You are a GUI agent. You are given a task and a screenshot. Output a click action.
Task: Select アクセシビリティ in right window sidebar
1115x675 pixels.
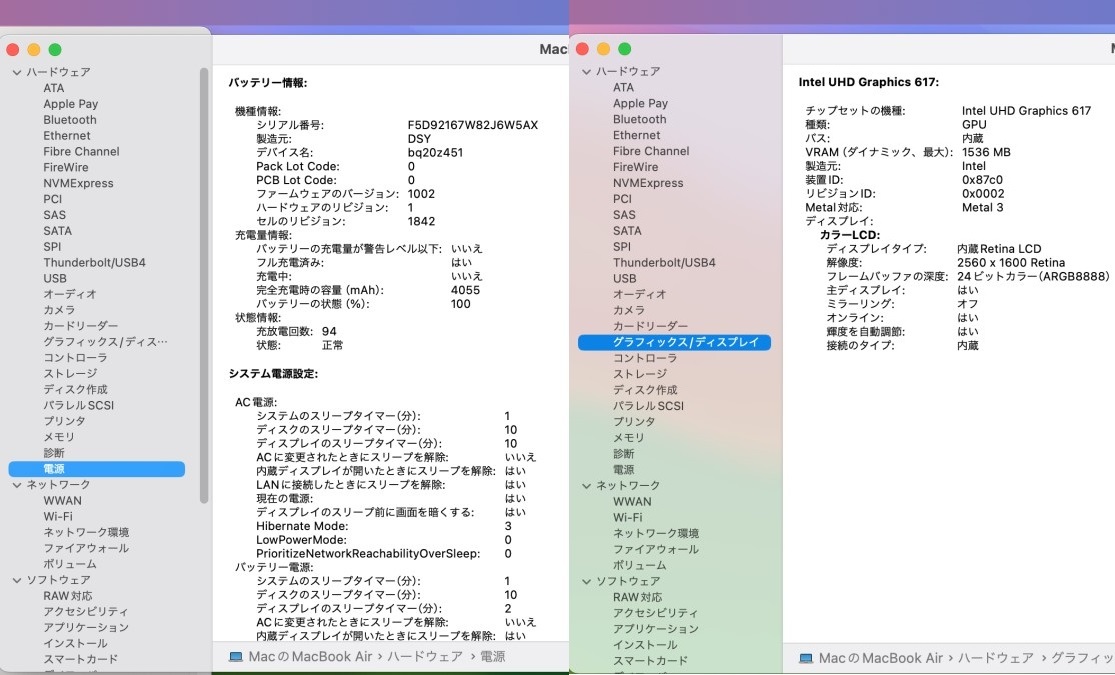655,613
